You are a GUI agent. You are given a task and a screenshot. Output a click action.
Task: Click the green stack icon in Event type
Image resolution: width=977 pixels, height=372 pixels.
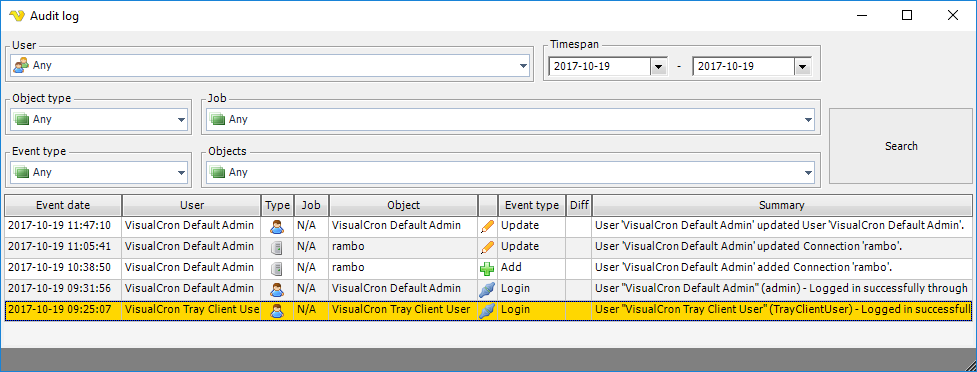point(22,172)
